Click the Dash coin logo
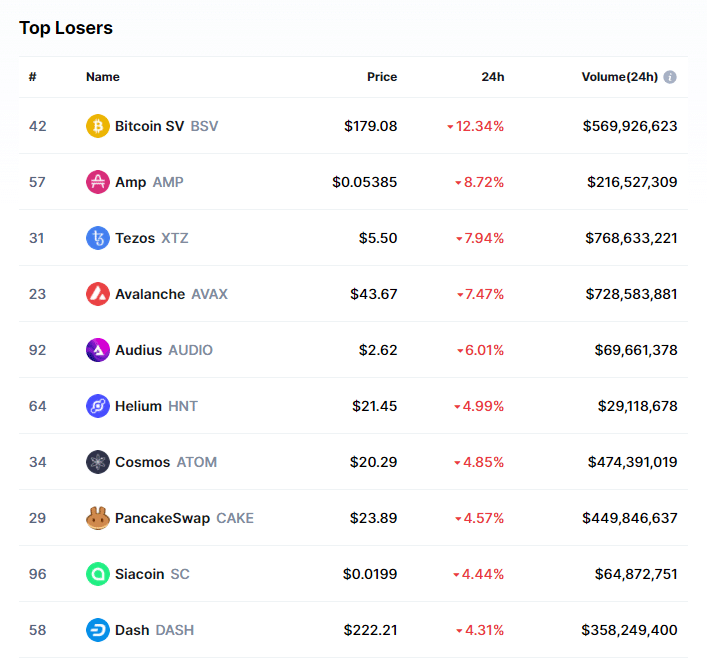Screen dimensions: 707x666 pyautogui.click(x=97, y=630)
